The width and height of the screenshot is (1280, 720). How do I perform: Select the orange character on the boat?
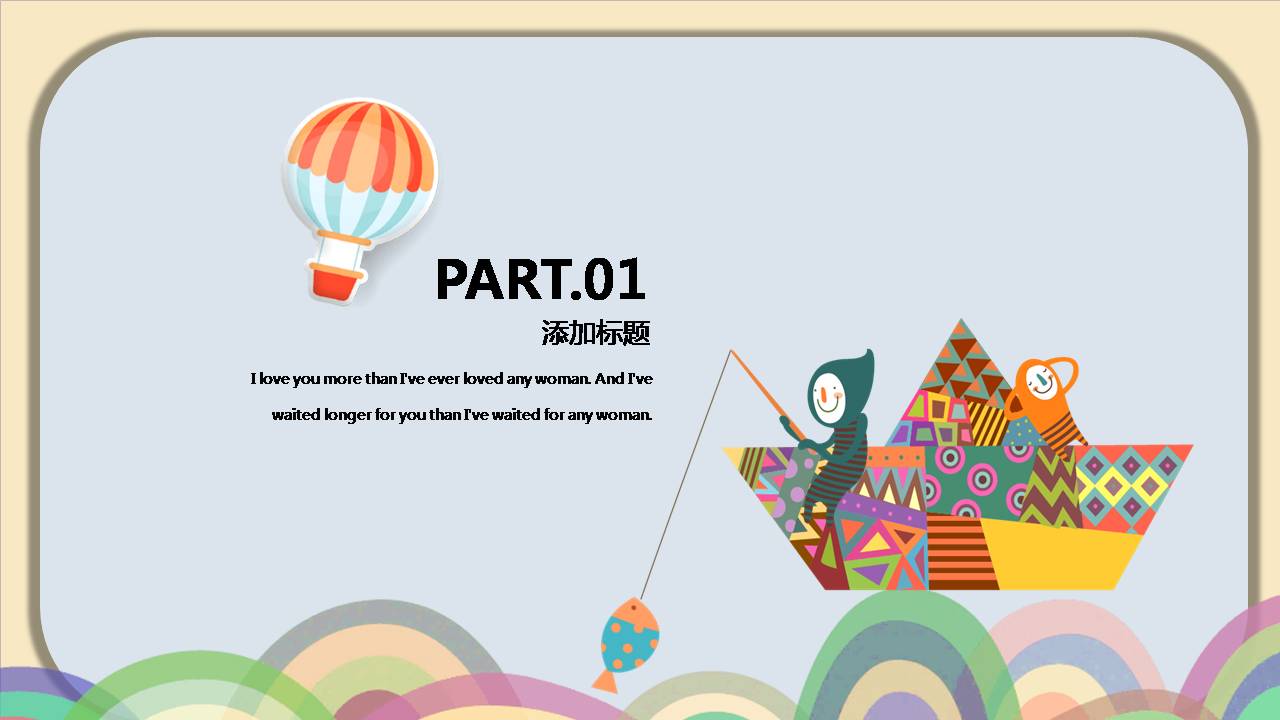click(1045, 400)
